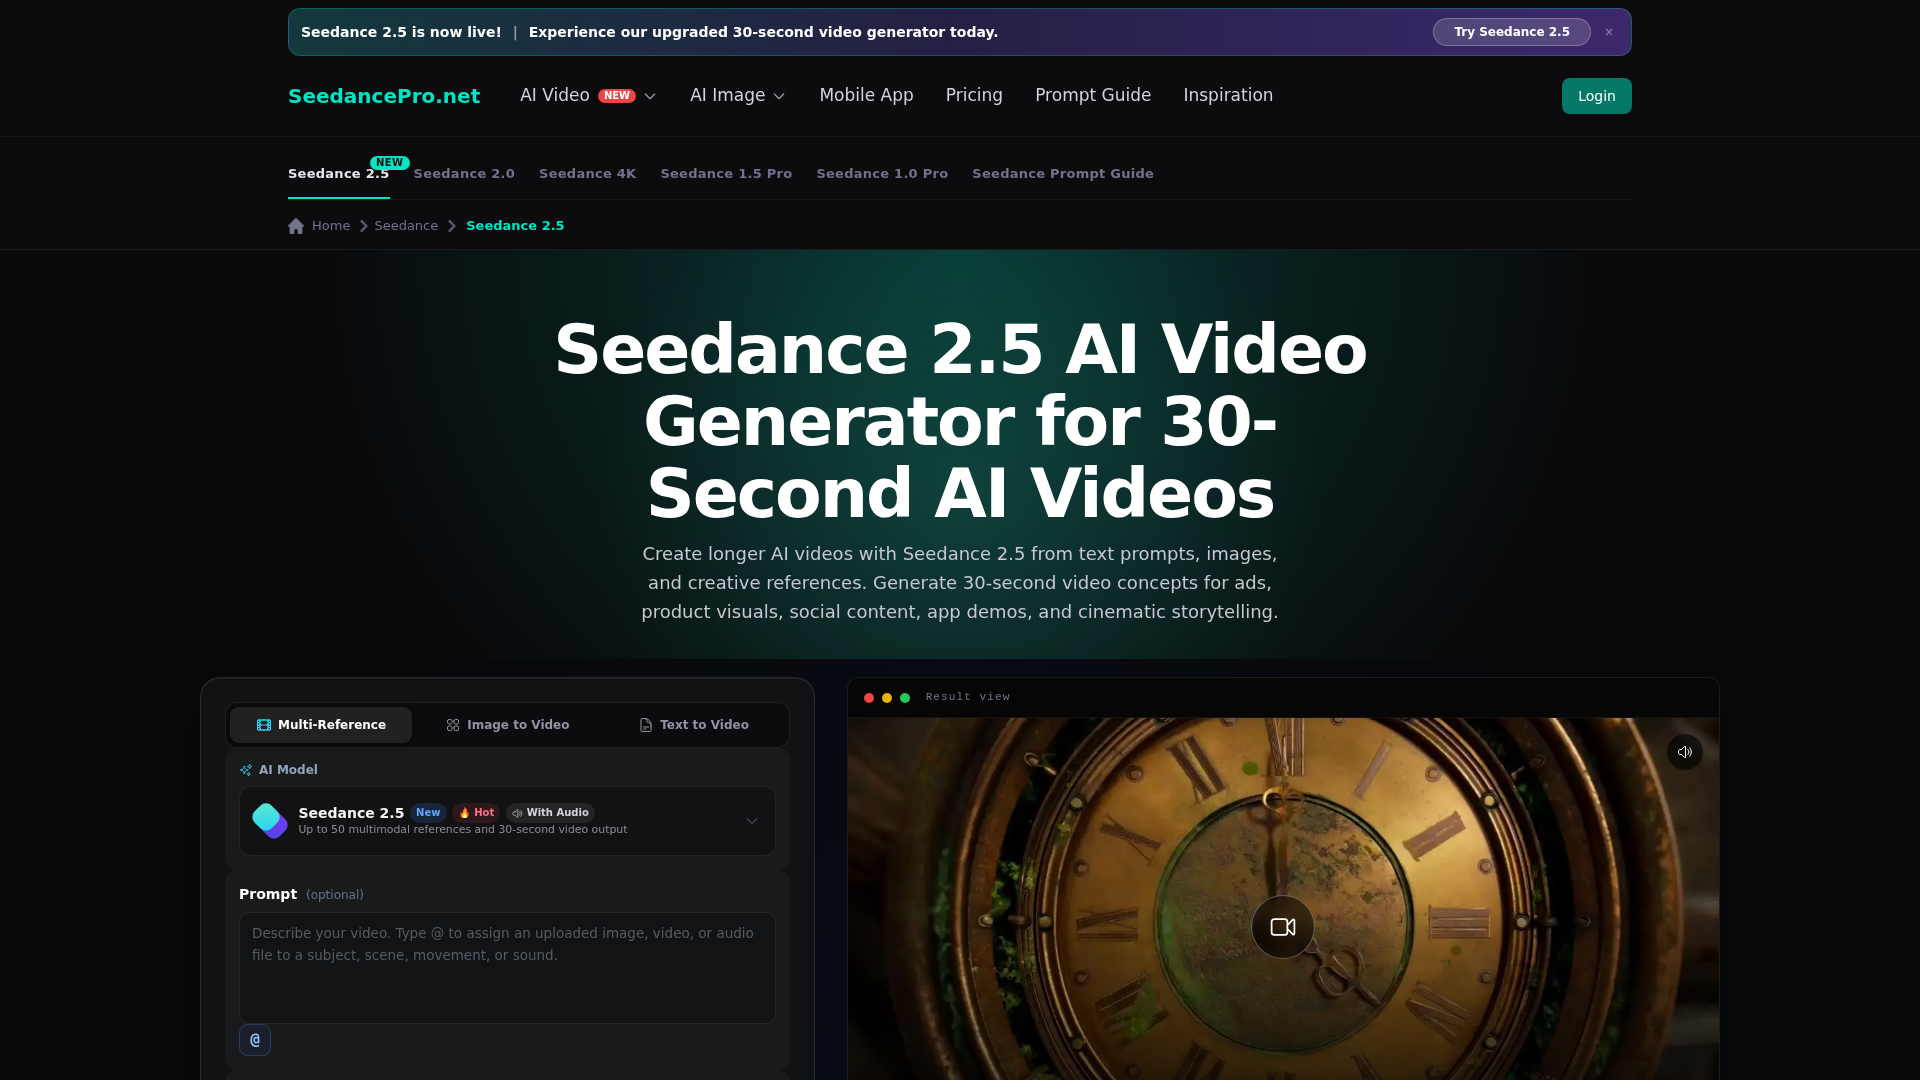Play the clock preview video
The image size is (1920, 1080).
[1283, 927]
